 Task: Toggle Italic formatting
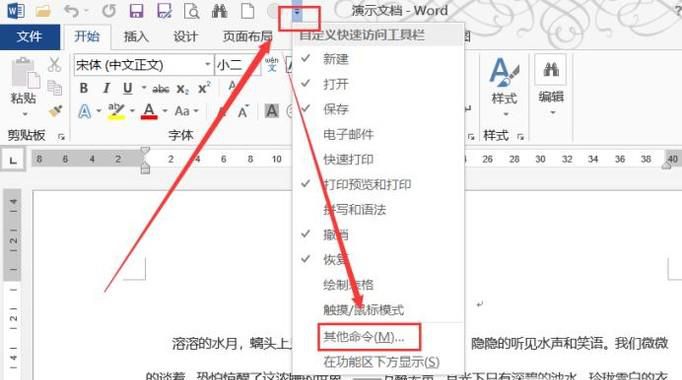pyautogui.click(x=106, y=88)
